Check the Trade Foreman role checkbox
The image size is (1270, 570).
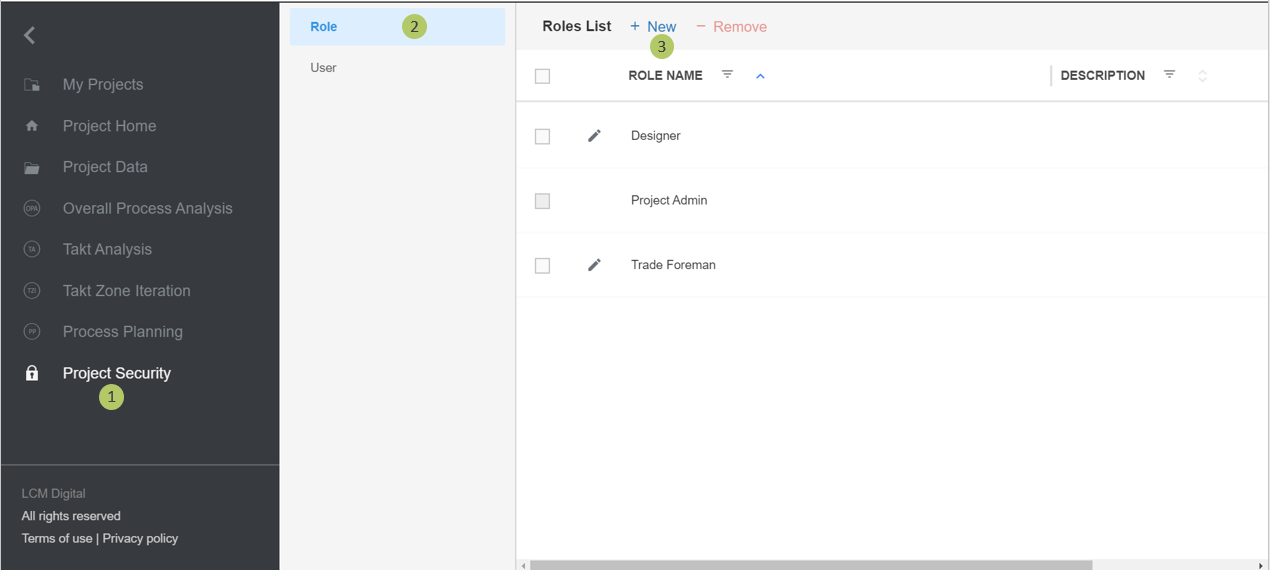tap(542, 266)
